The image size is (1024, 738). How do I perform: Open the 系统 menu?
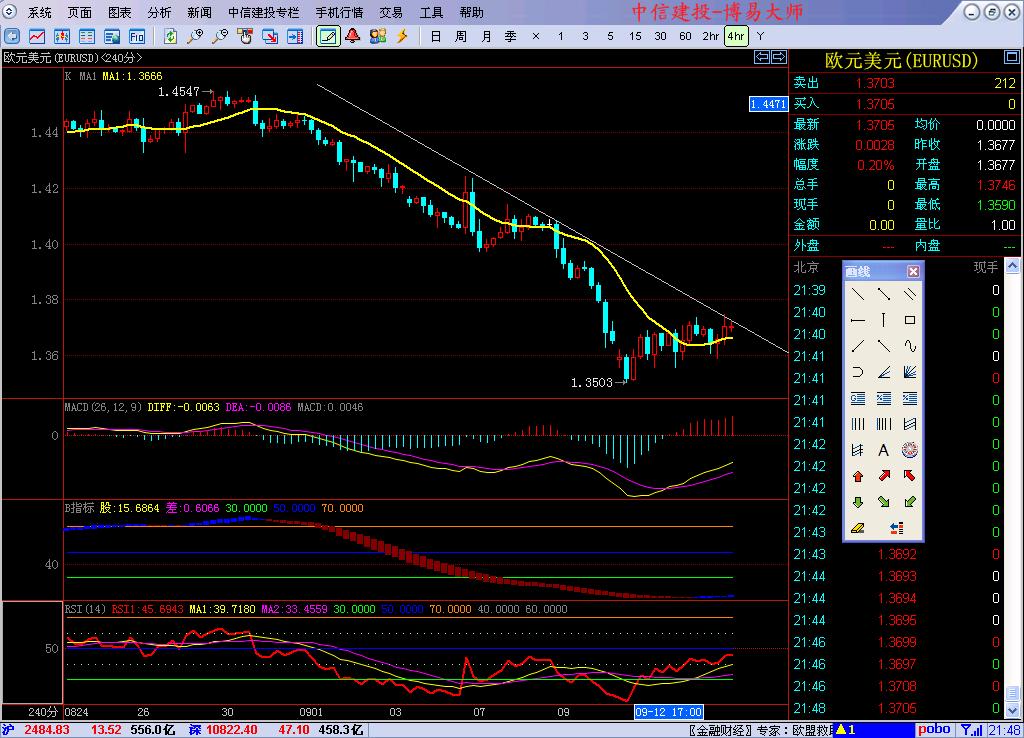coord(40,13)
